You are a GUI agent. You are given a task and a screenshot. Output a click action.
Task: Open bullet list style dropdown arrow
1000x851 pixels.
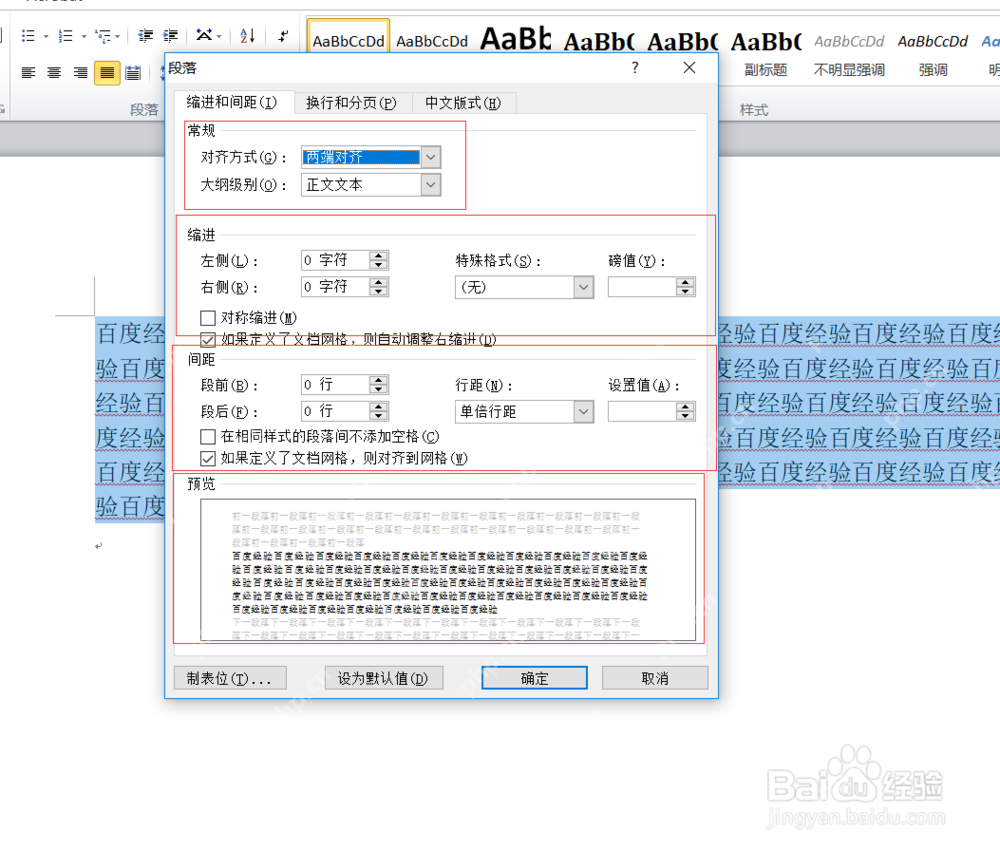[46, 36]
